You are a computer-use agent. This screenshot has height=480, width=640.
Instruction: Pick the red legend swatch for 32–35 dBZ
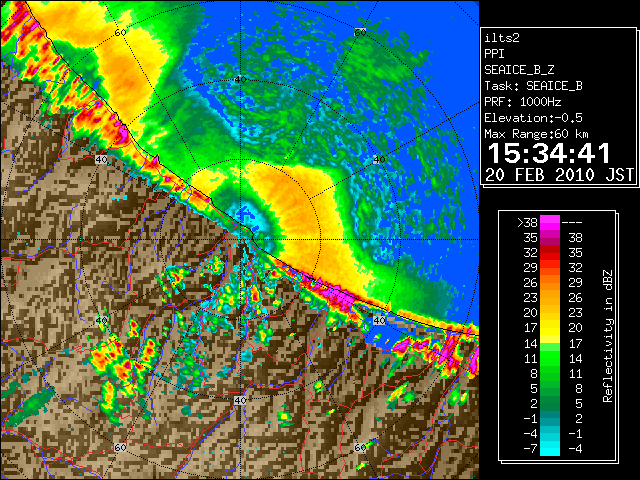pyautogui.click(x=550, y=253)
